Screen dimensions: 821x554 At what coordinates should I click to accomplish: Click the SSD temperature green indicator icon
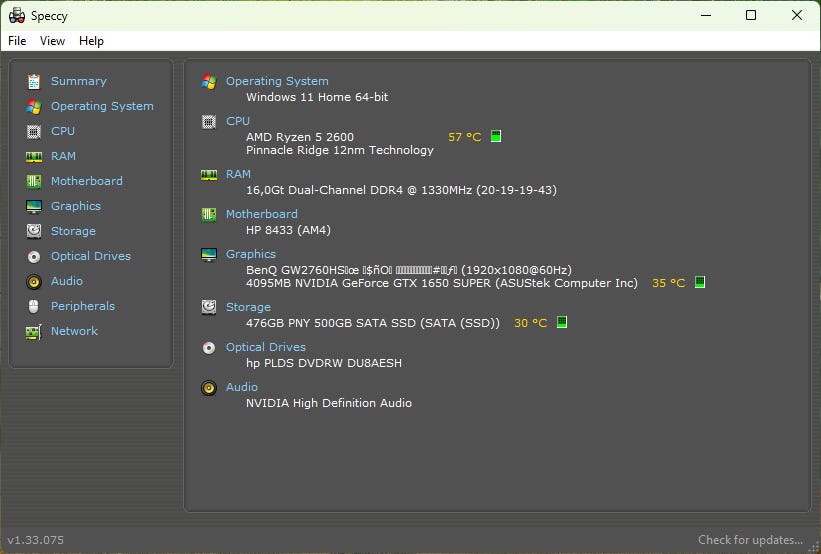click(x=562, y=322)
